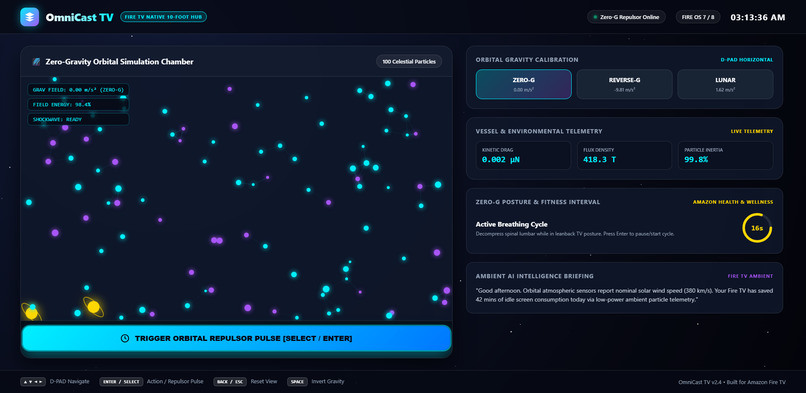Image resolution: width=806 pixels, height=393 pixels.
Task: Click the FIELD ENERGY 98.4% readout
Action: (x=78, y=104)
